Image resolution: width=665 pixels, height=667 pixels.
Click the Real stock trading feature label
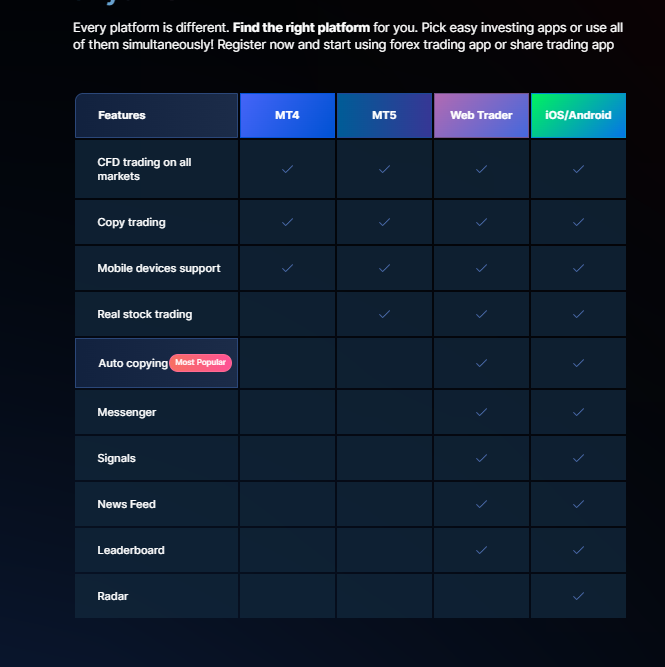[144, 314]
